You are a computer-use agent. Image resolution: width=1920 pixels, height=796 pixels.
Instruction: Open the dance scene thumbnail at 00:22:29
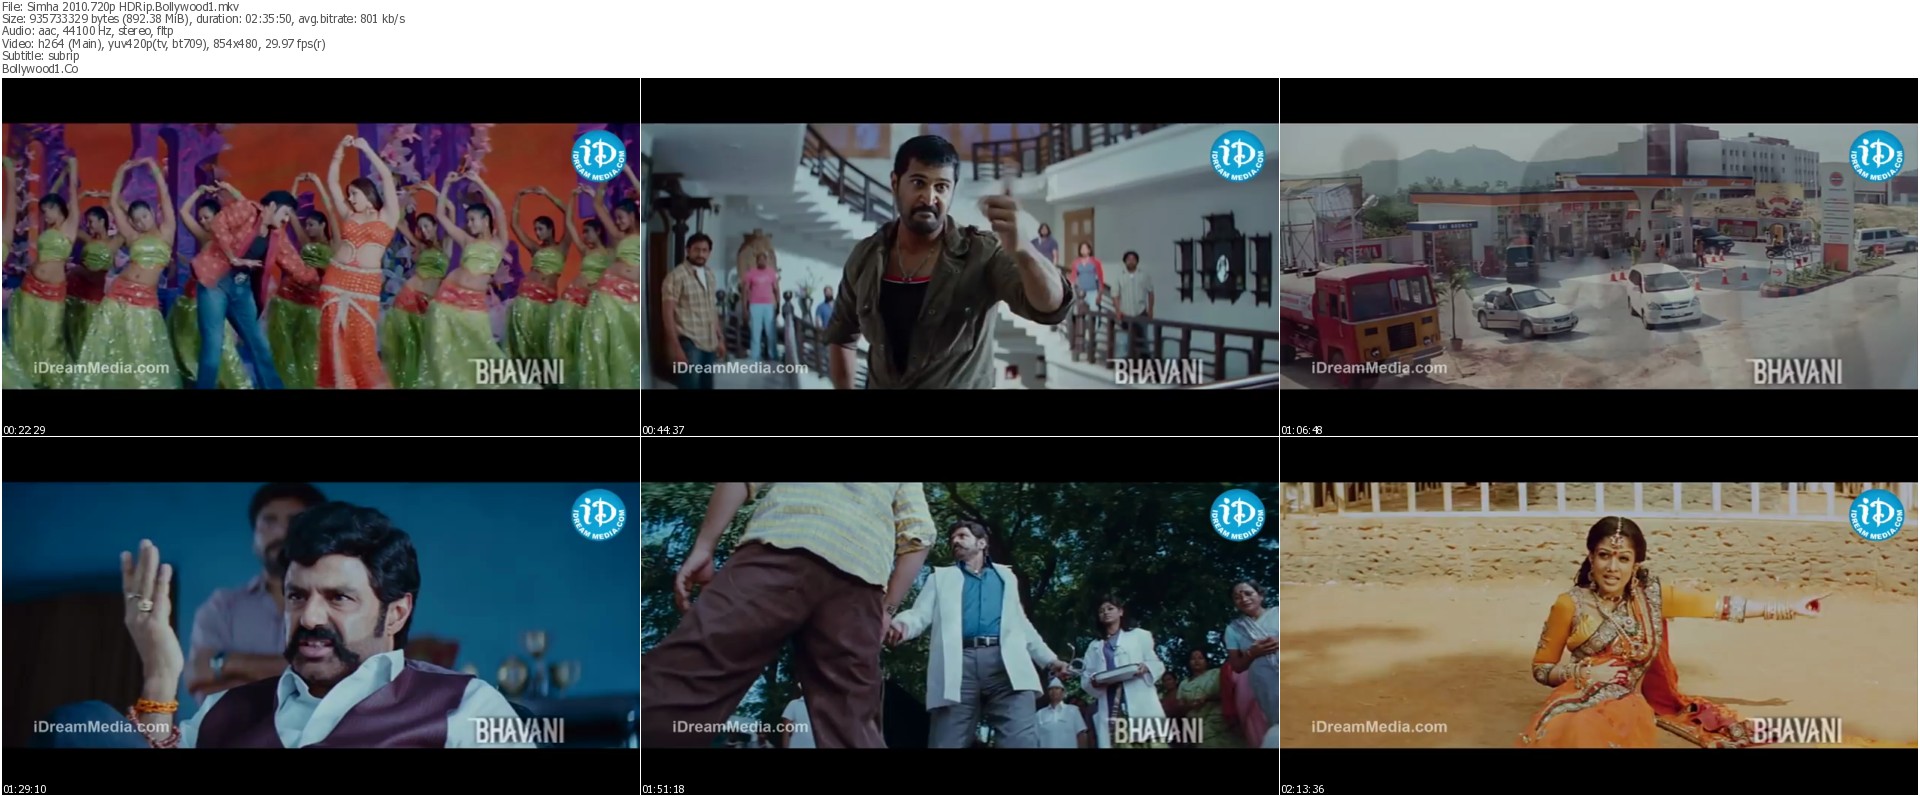[321, 257]
